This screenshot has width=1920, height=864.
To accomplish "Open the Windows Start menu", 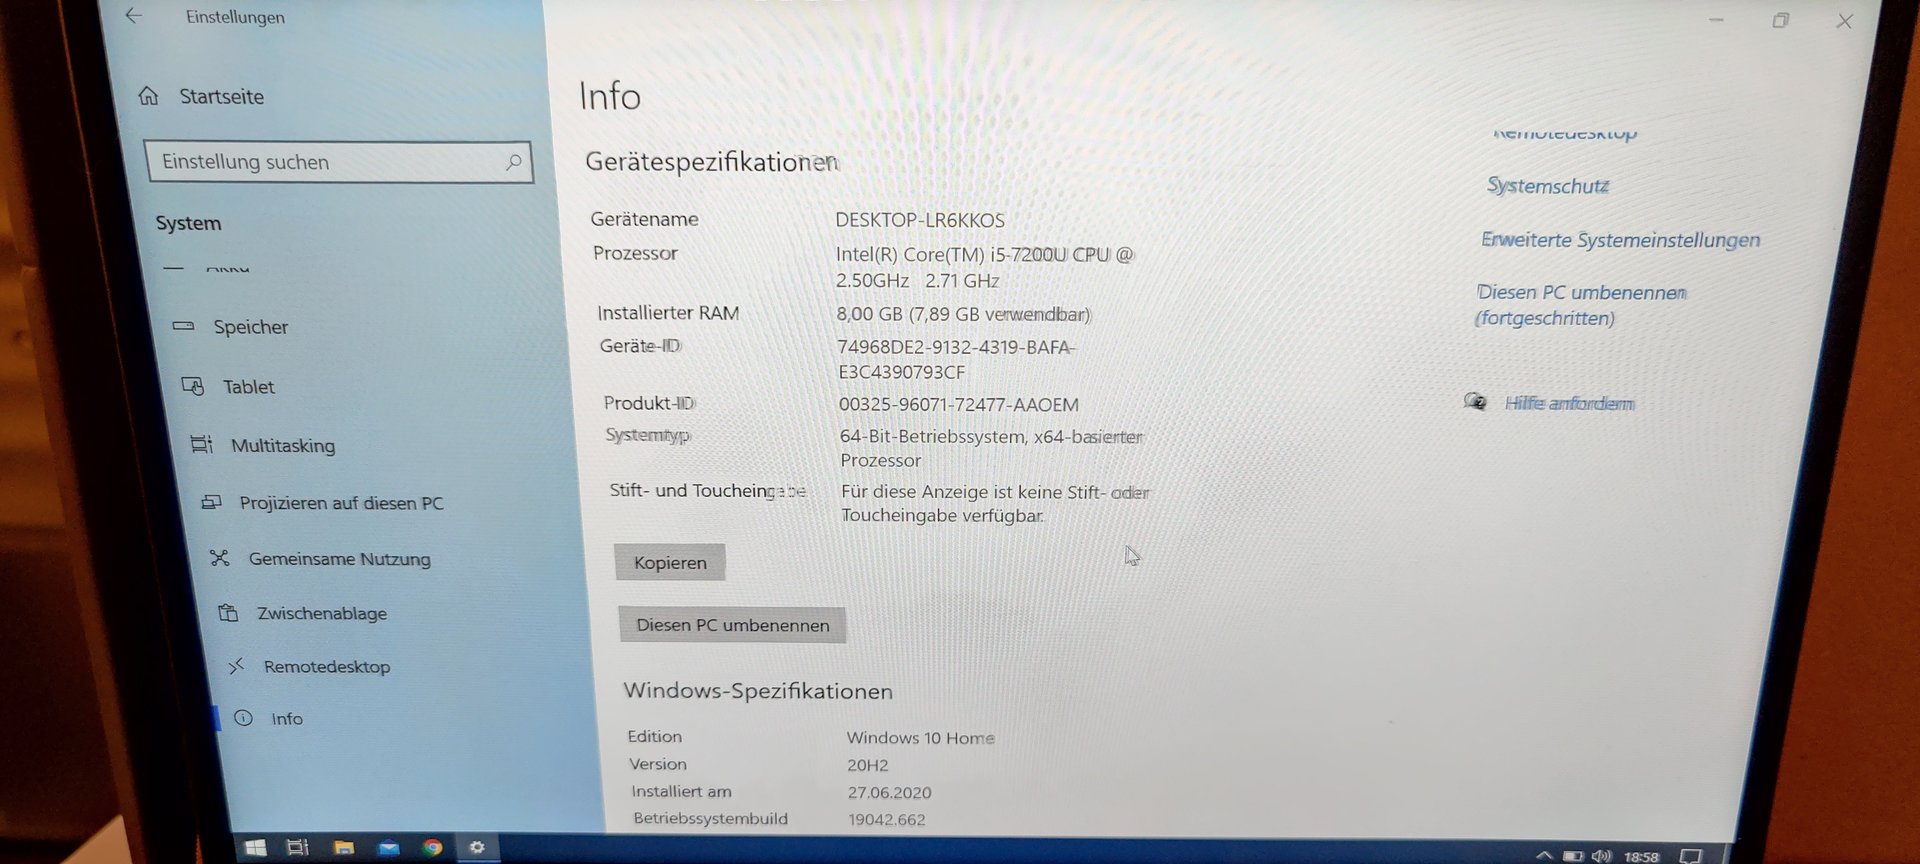I will 255,848.
